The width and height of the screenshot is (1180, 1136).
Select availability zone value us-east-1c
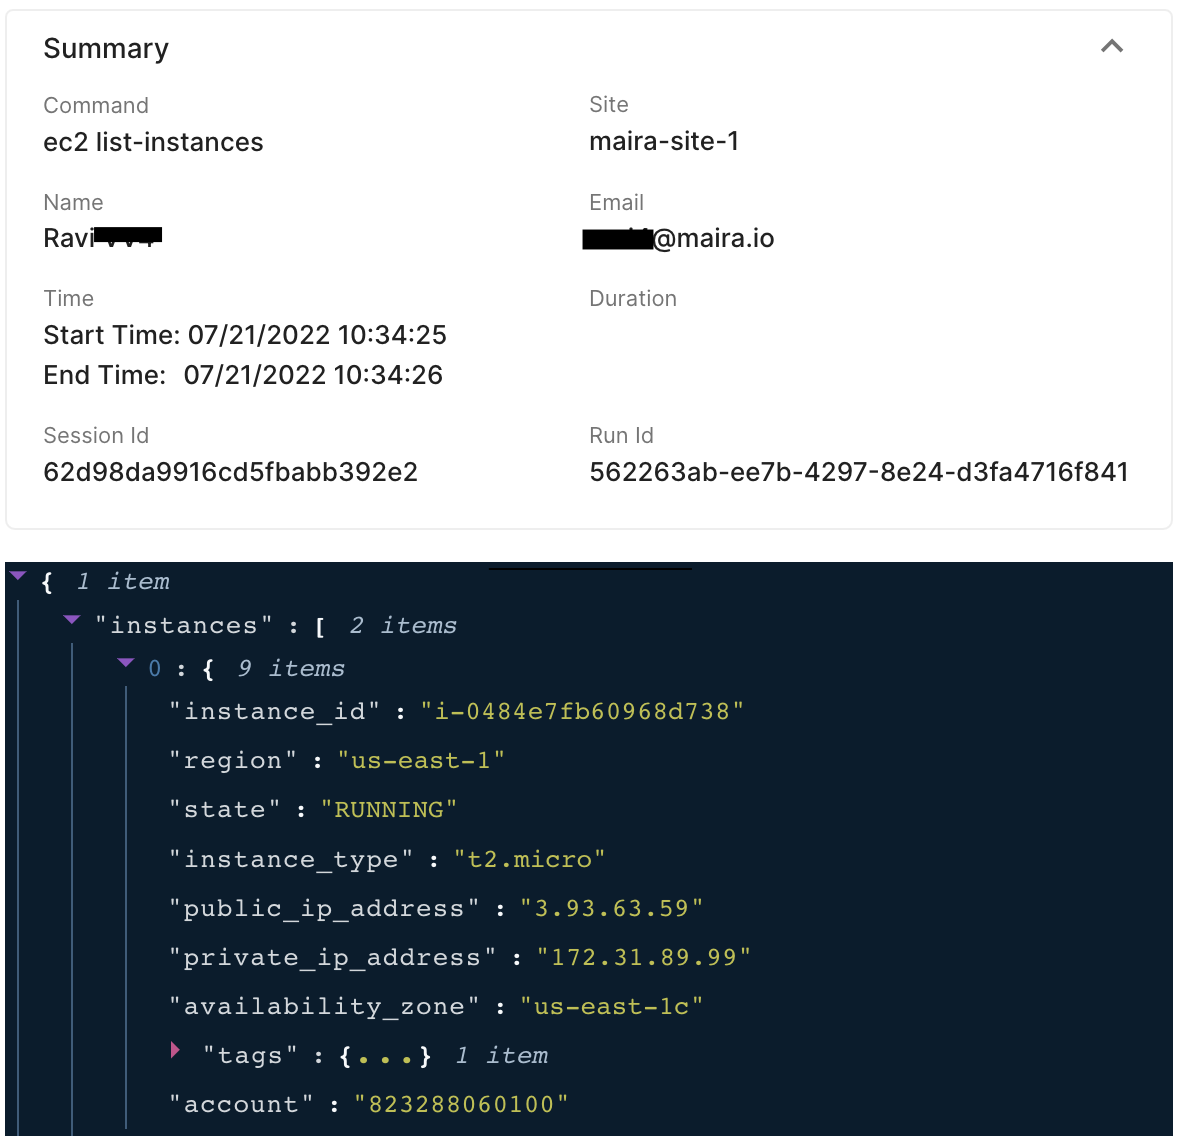tap(611, 1006)
